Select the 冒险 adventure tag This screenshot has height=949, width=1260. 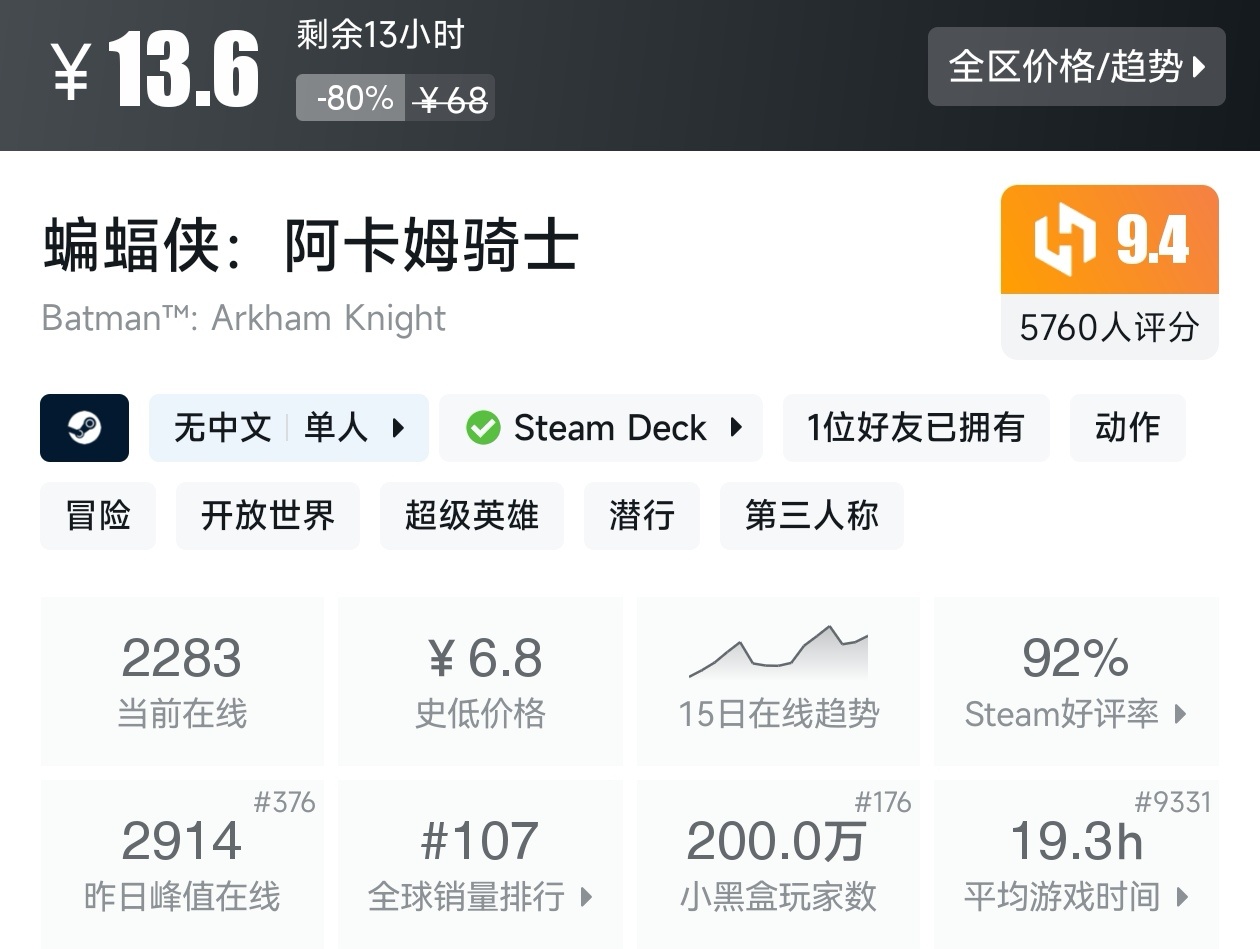[x=98, y=516]
